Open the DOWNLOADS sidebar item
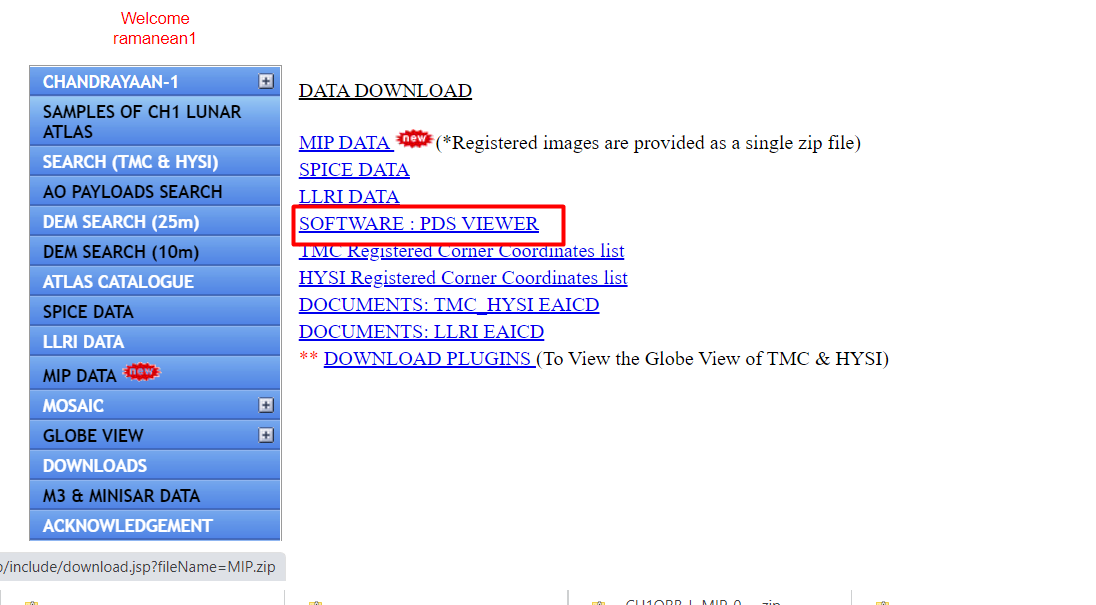This screenshot has width=1096, height=605. [x=155, y=465]
